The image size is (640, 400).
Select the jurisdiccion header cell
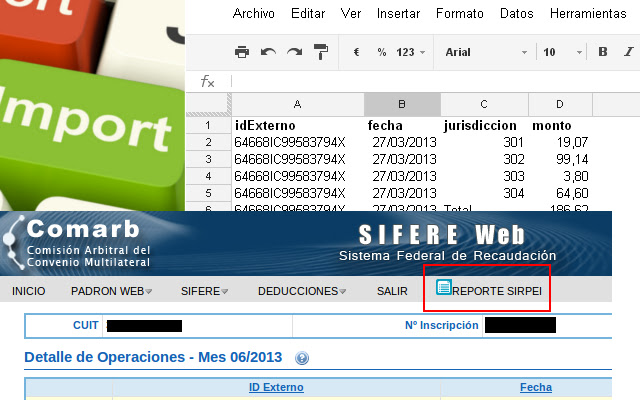pos(484,125)
